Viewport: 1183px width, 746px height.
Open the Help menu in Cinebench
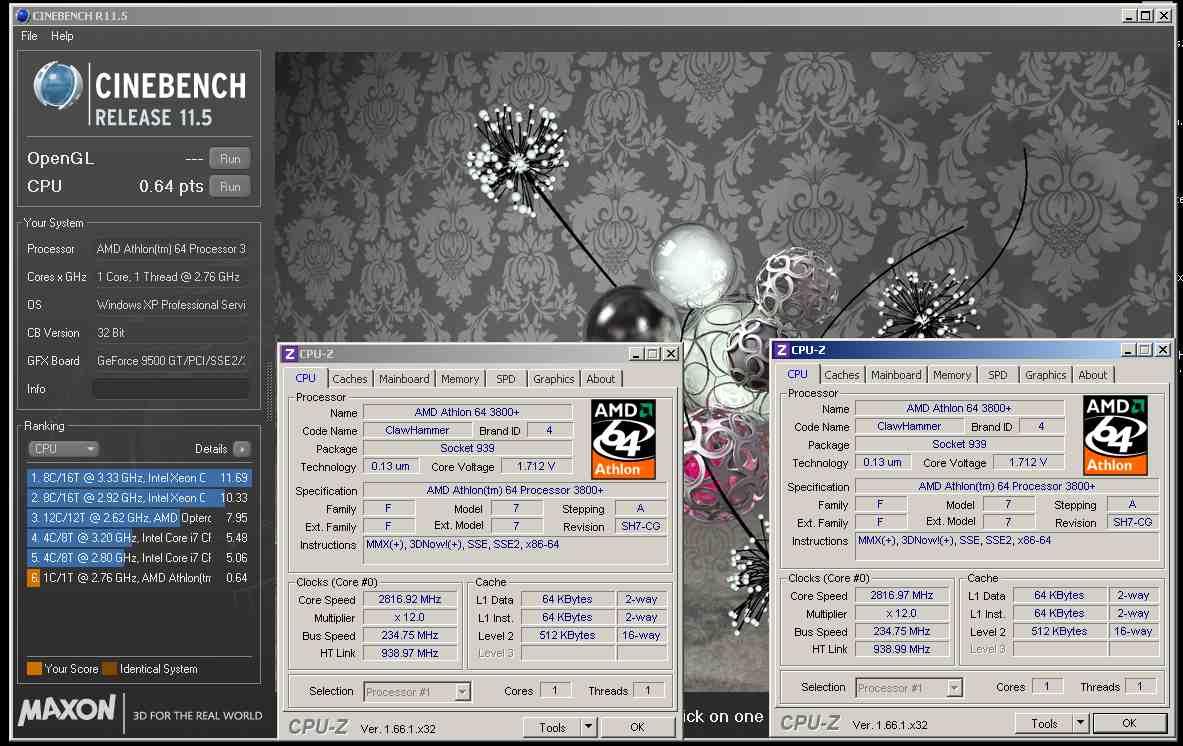(x=62, y=35)
